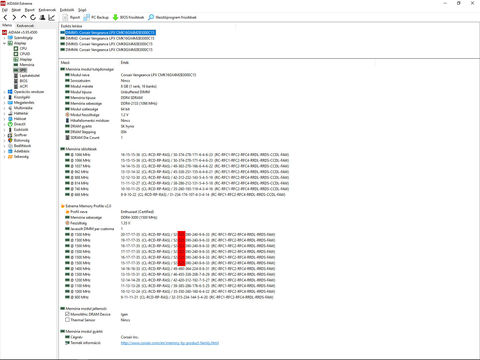The height and width of the screenshot is (360, 480).
Task: Click the user silhouette toolbar icon
Action: [x=42, y=17]
